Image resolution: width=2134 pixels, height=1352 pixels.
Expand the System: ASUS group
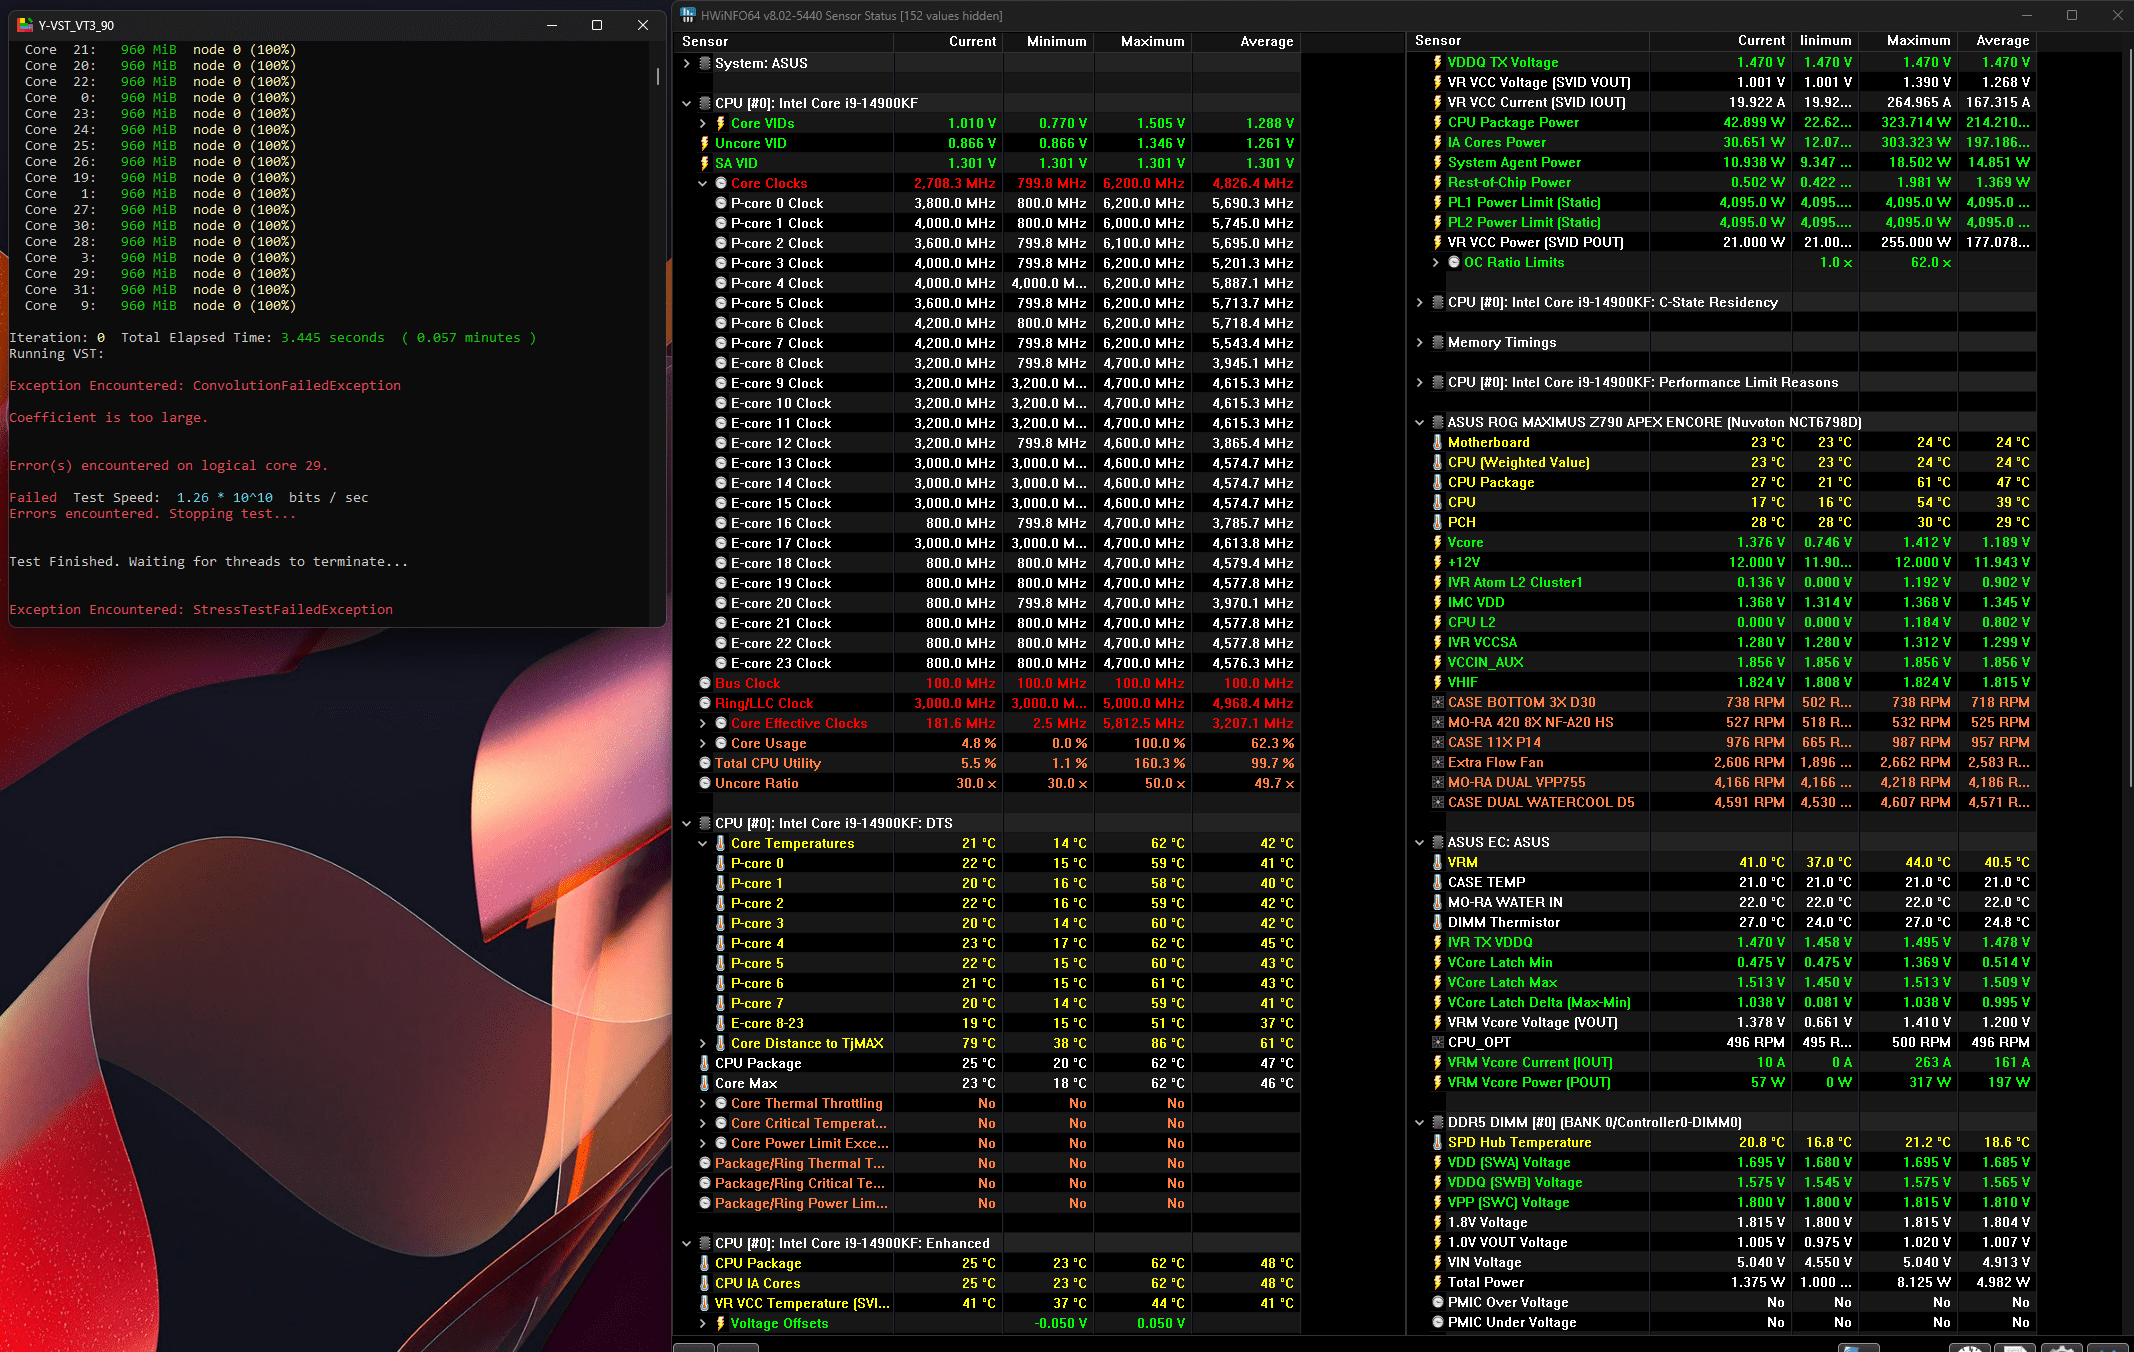pos(686,63)
